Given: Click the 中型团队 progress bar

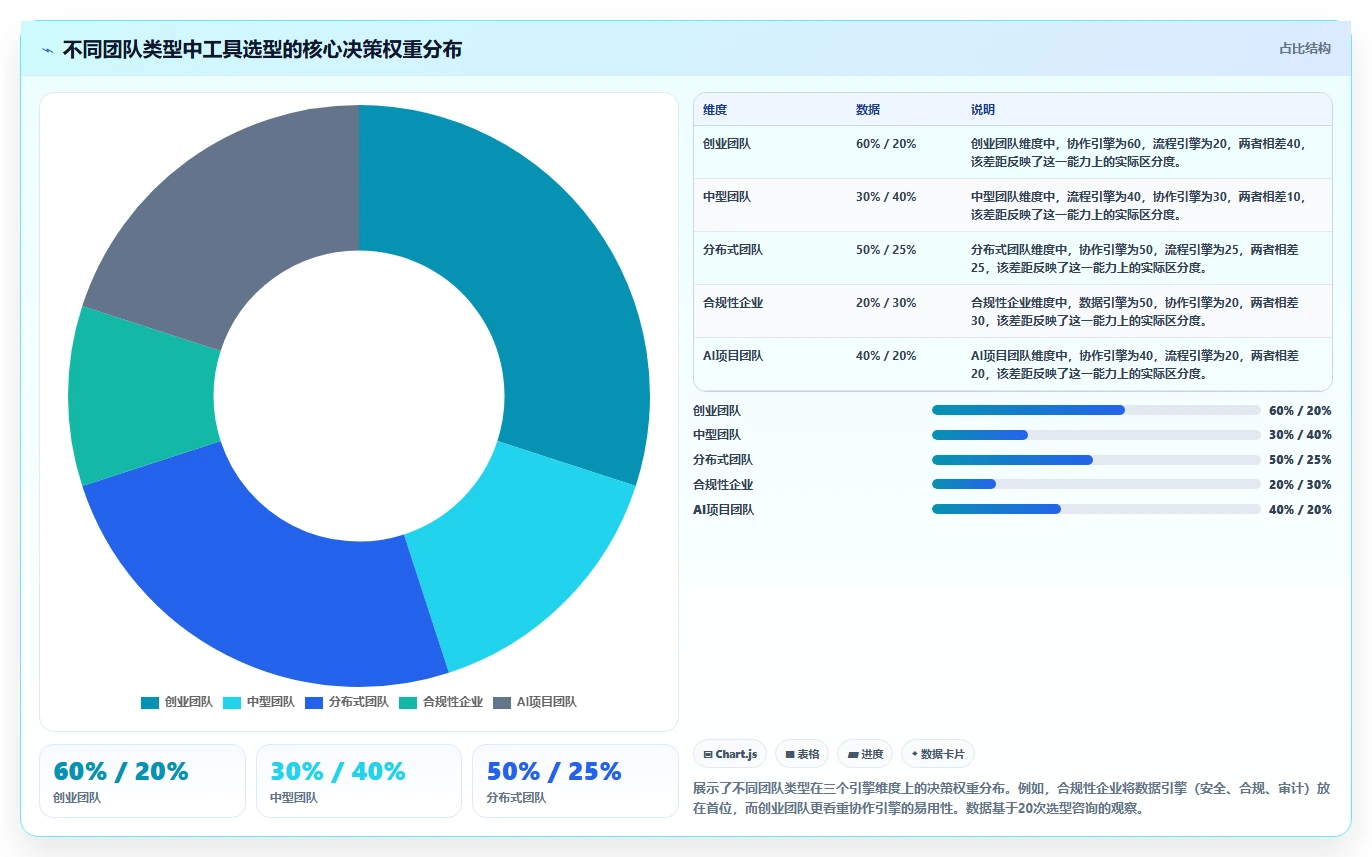Looking at the screenshot, I should click(1096, 435).
